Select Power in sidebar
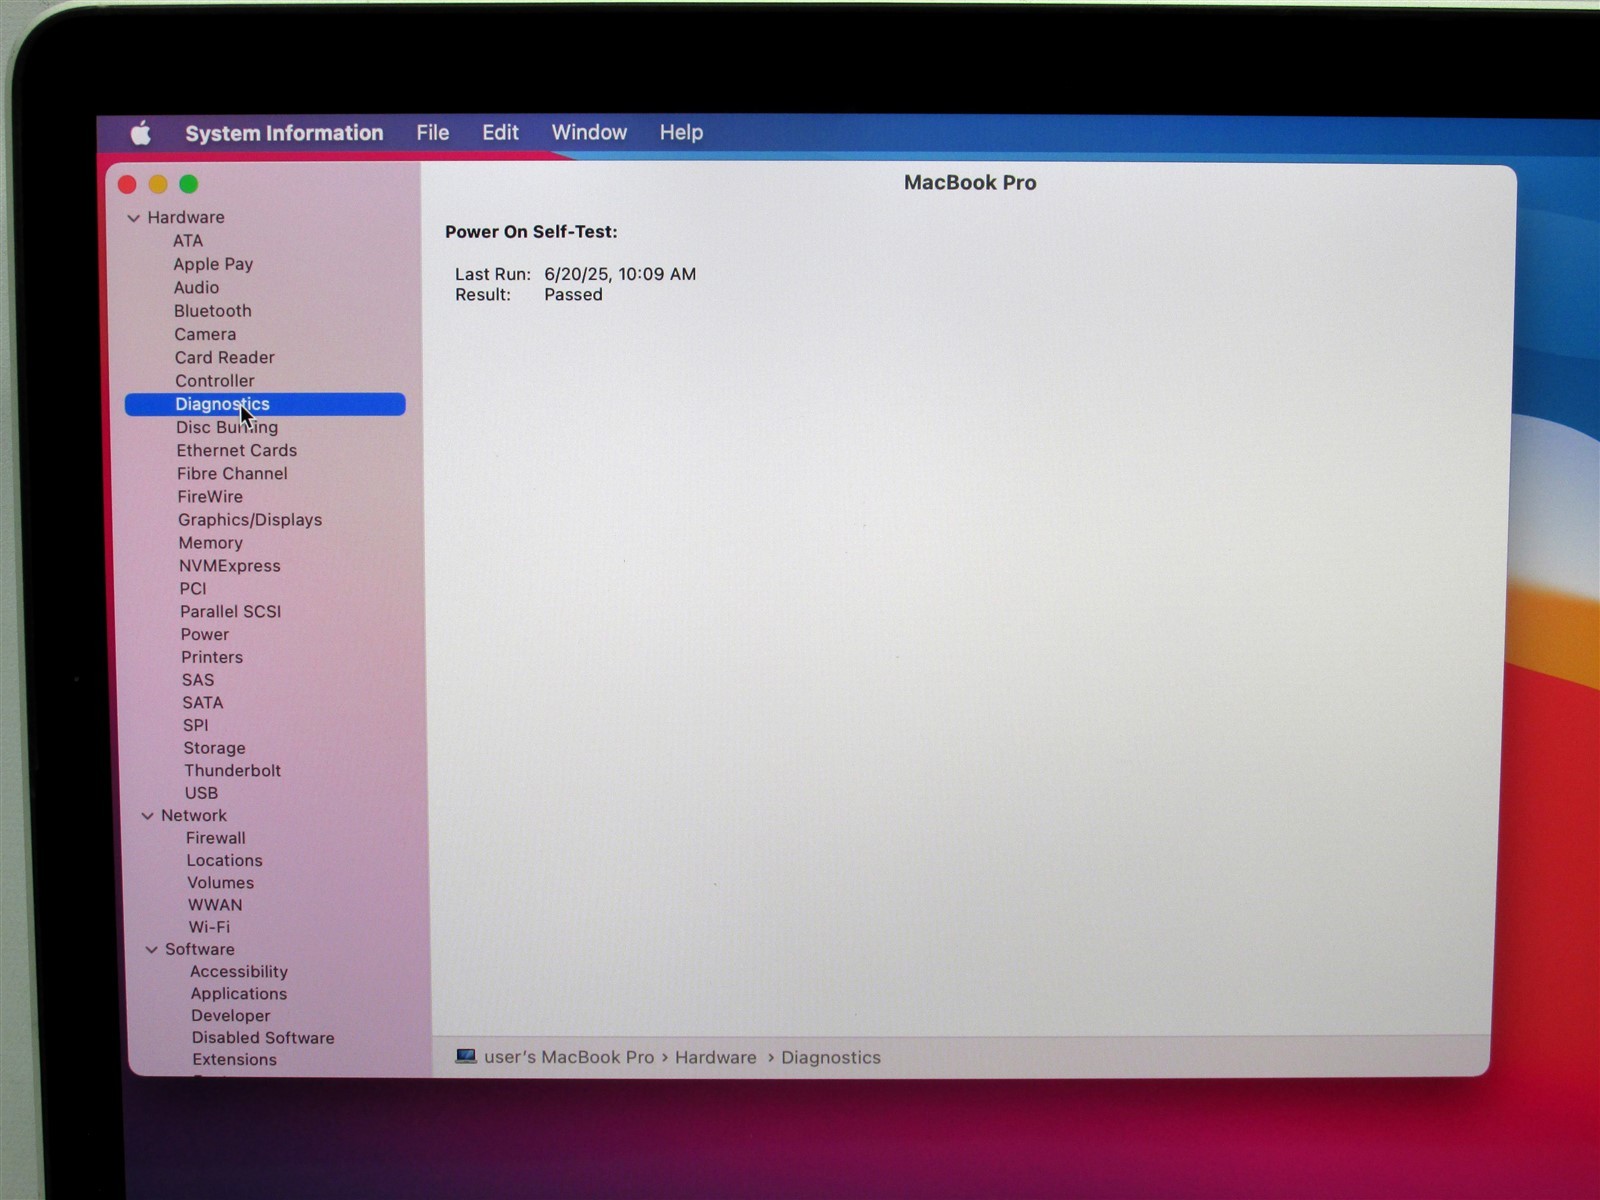 tap(205, 634)
